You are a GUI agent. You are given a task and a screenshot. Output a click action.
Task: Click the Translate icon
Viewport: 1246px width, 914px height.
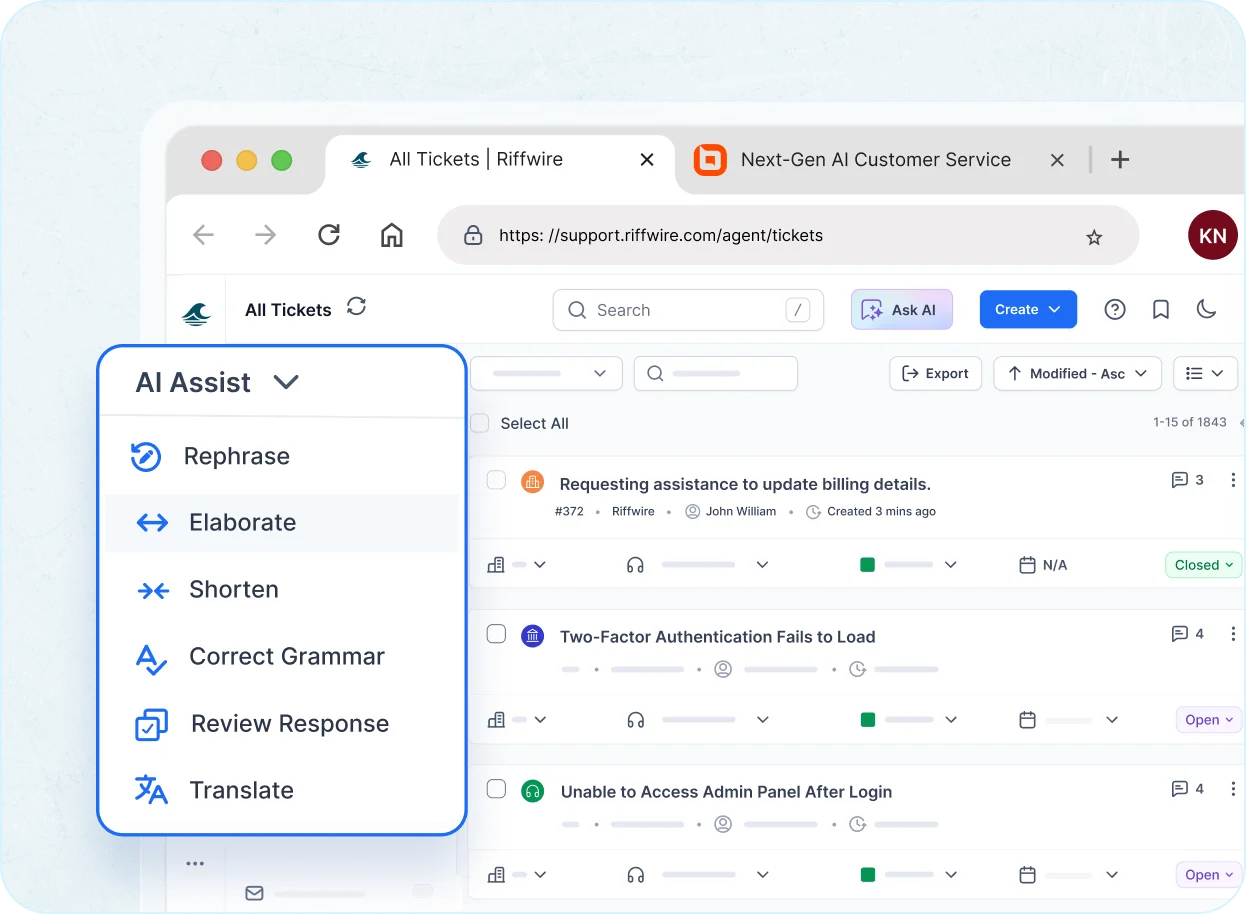coord(151,789)
